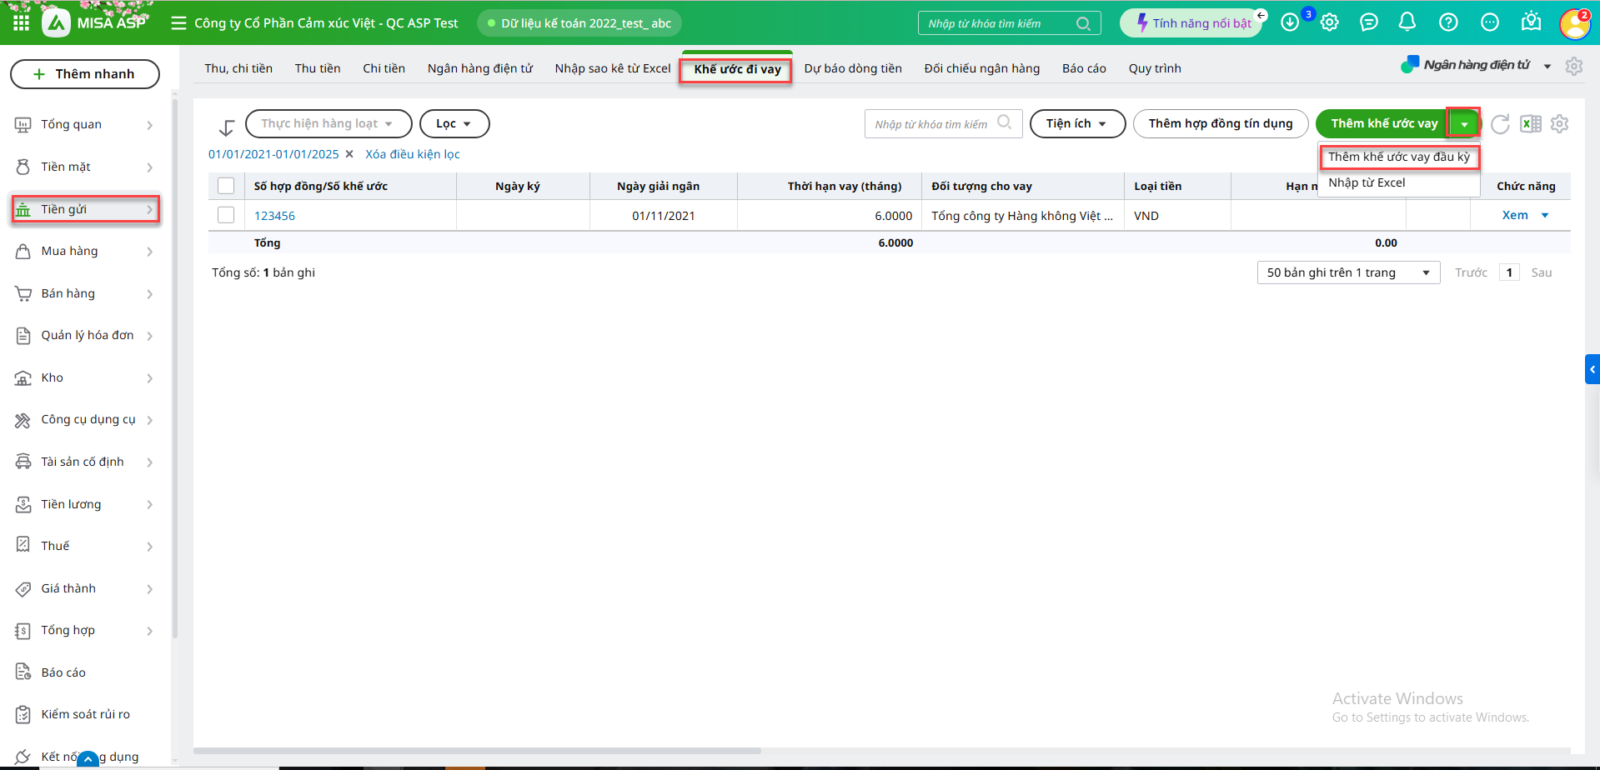This screenshot has height=770, width=1600.
Task: Open the Lọc filter dropdown
Action: coord(454,124)
